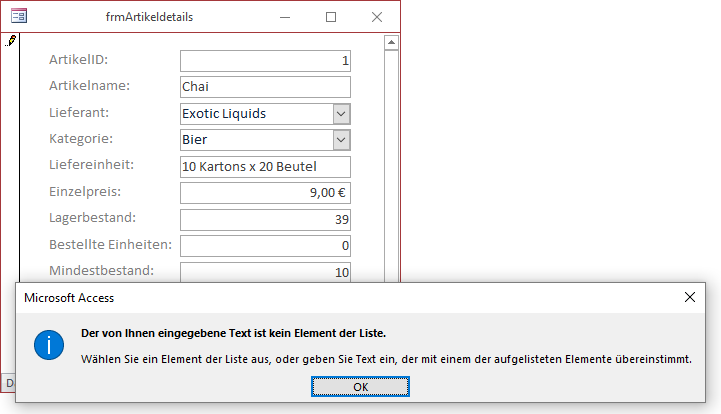Minimize the frmArtikeldetails window

tap(286, 17)
